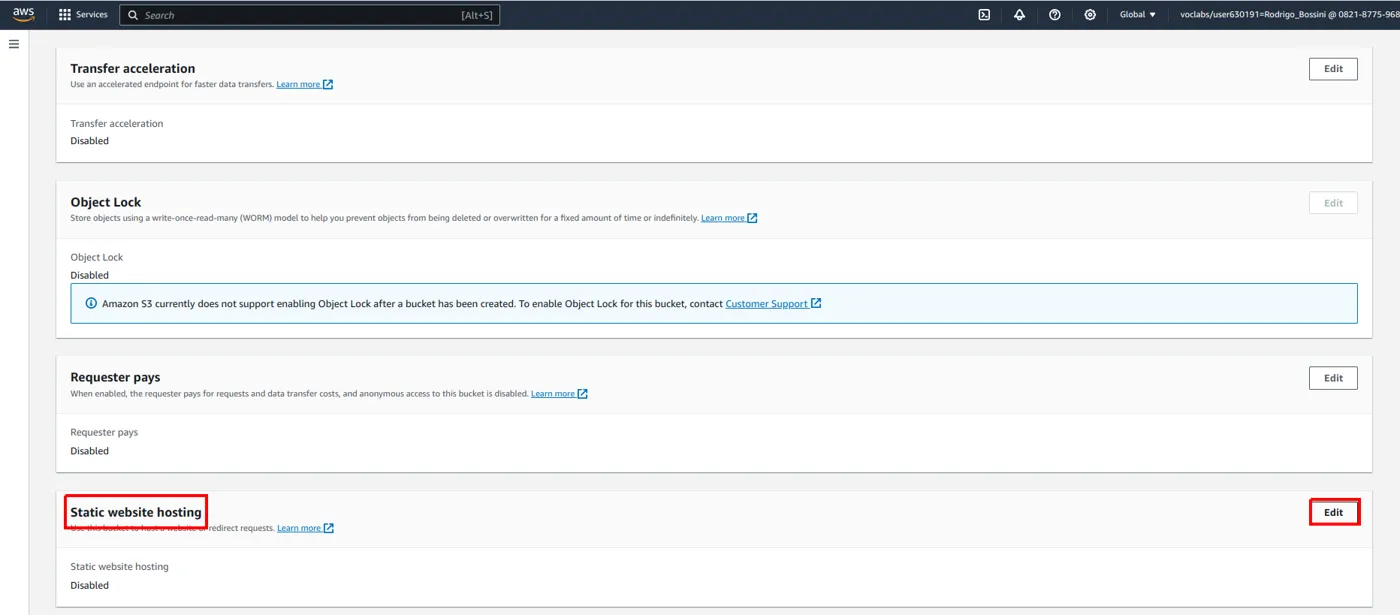Open Learn more link for Object Lock
The width and height of the screenshot is (1400, 615).
729,218
